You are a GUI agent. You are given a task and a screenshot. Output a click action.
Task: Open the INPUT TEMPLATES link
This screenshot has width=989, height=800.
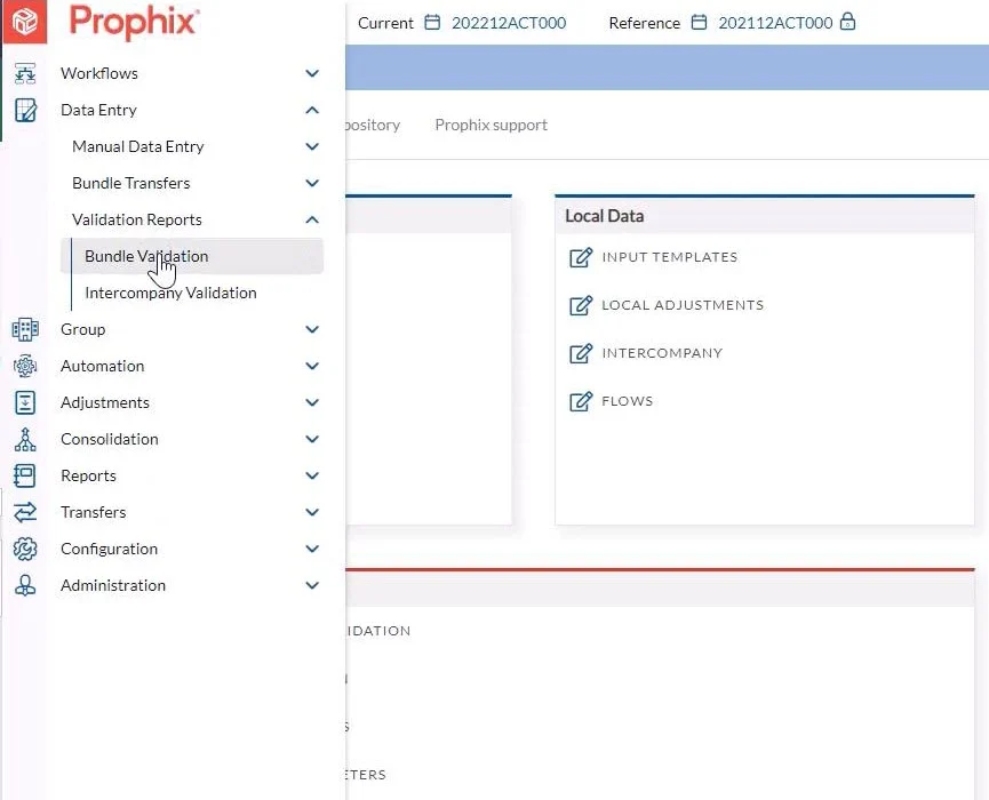click(x=669, y=257)
